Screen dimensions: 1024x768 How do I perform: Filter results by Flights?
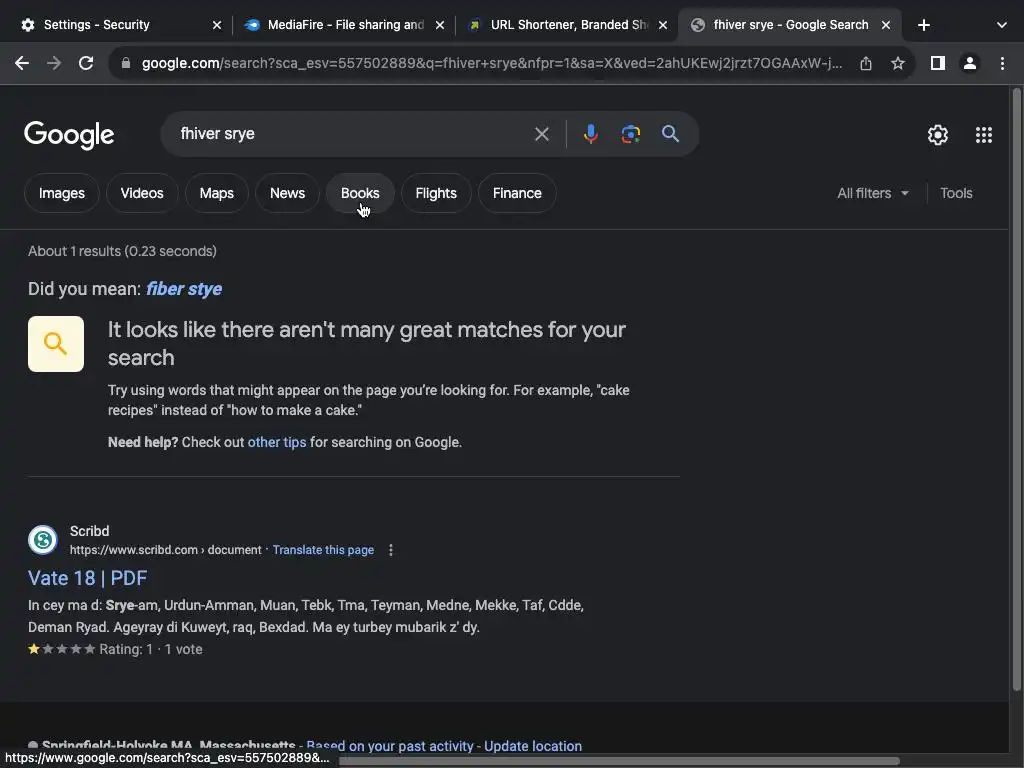click(x=436, y=193)
